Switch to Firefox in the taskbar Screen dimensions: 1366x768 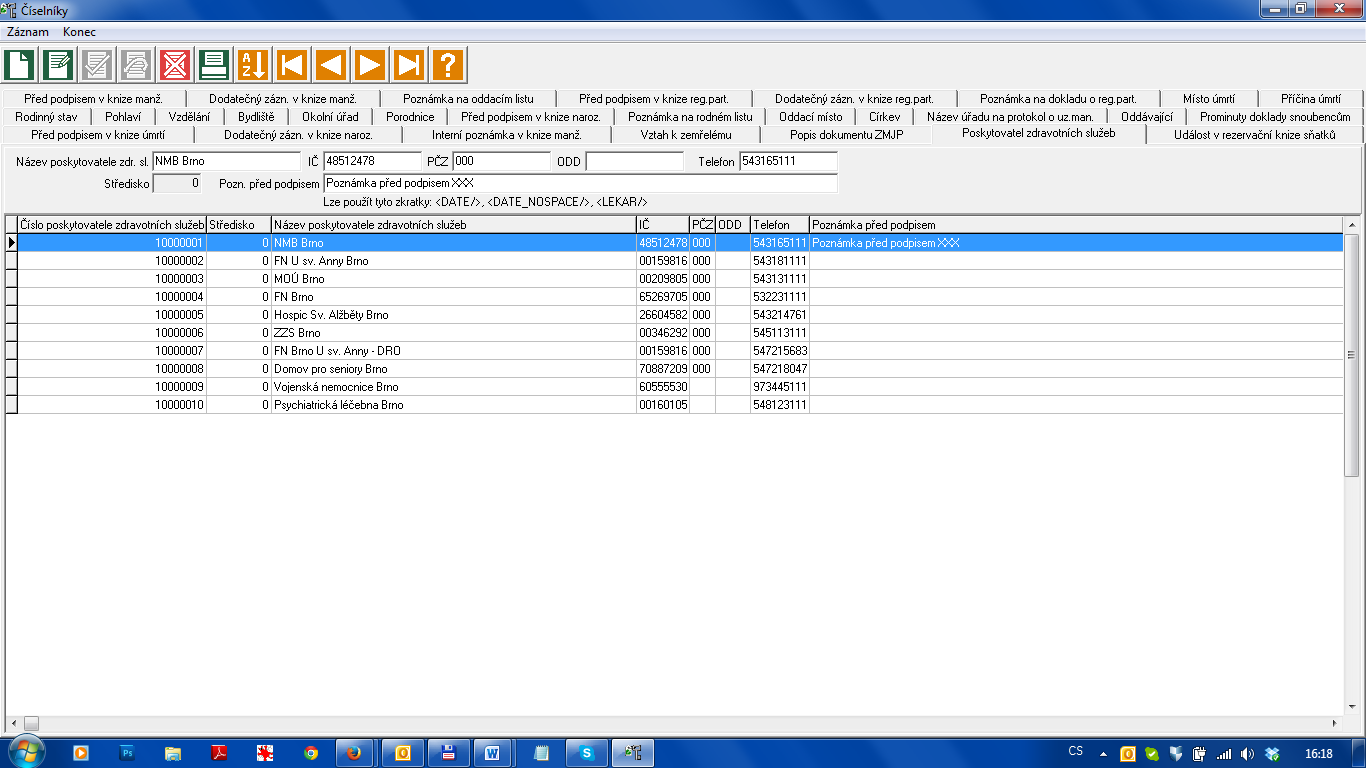[353, 753]
